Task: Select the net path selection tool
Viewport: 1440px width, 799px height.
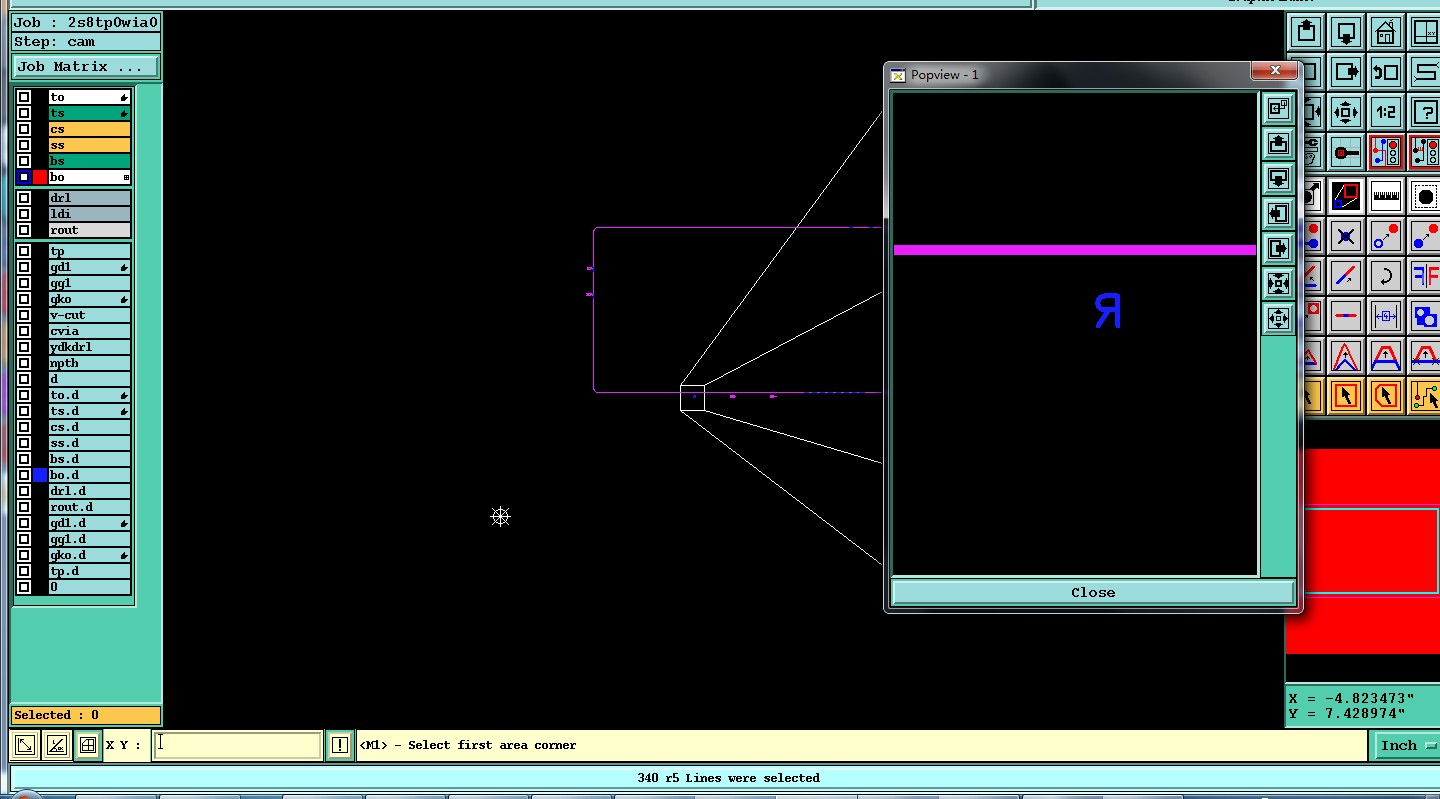Action: [1424, 396]
